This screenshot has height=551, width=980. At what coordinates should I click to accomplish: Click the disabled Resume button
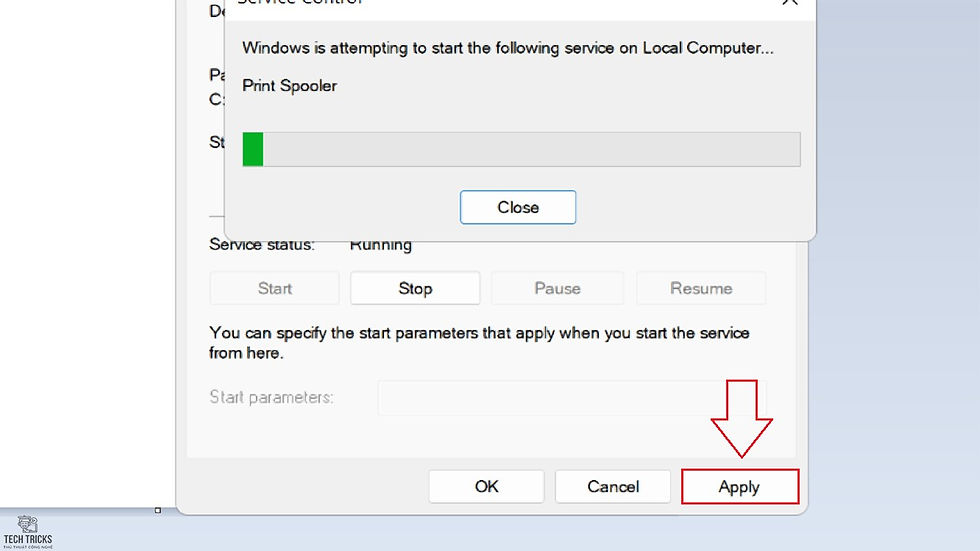point(701,288)
